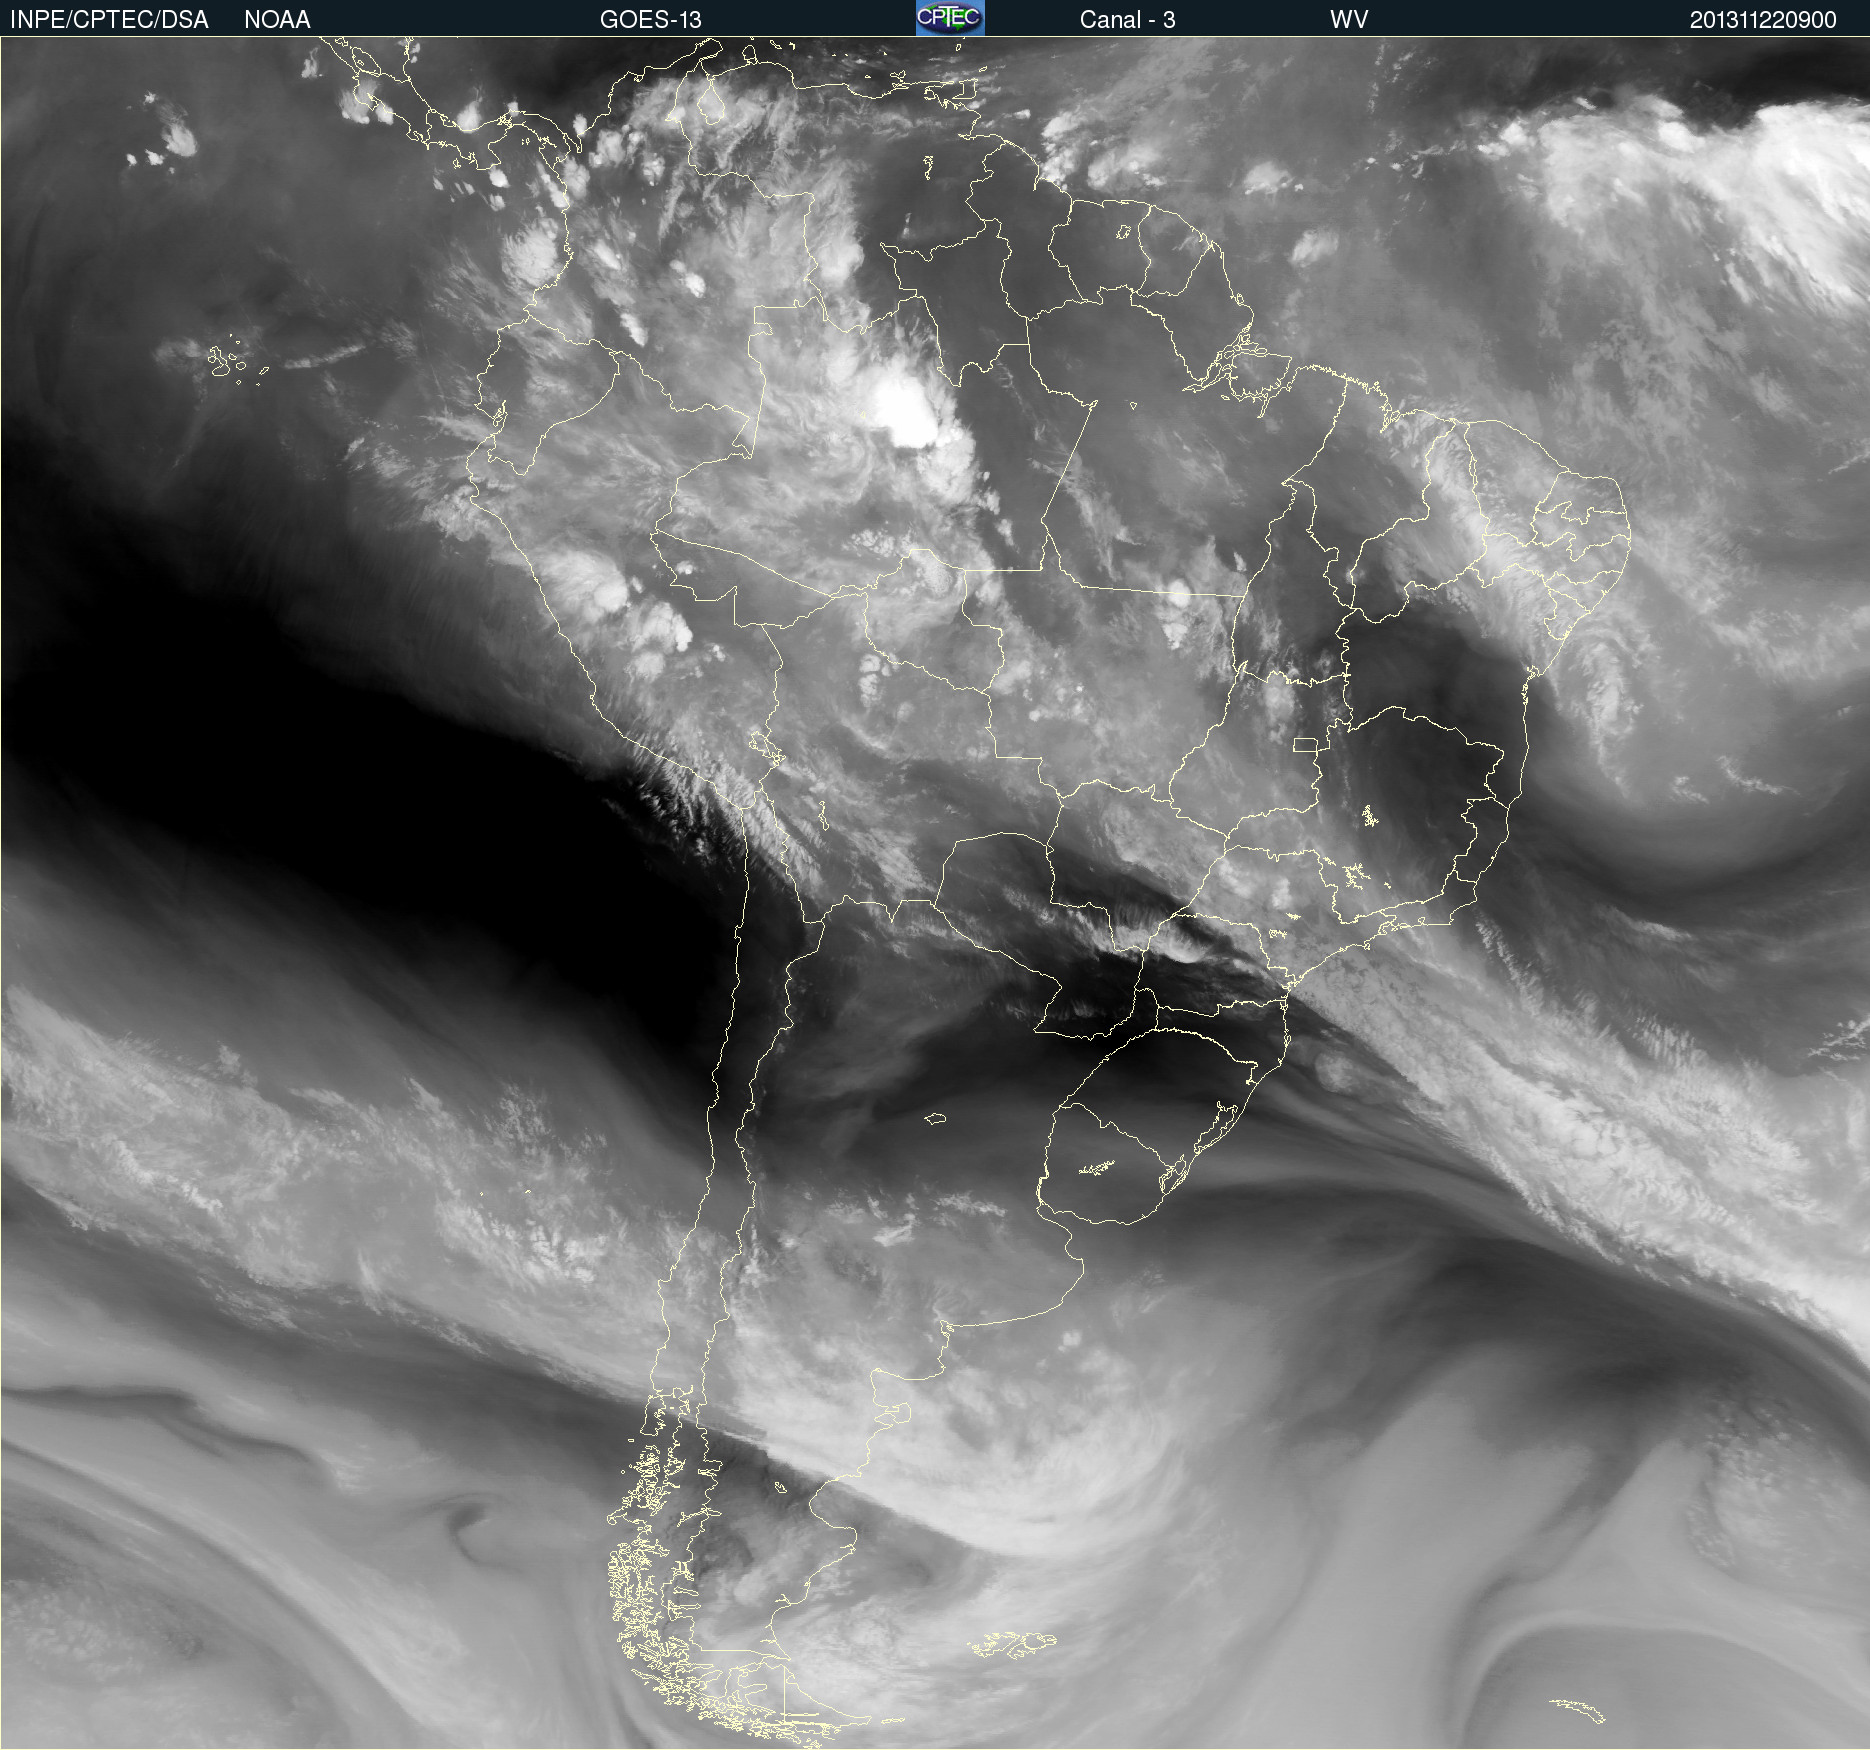This screenshot has height=1750, width=1870.
Task: Click the 201311220900 timestamp
Action: (1763, 20)
